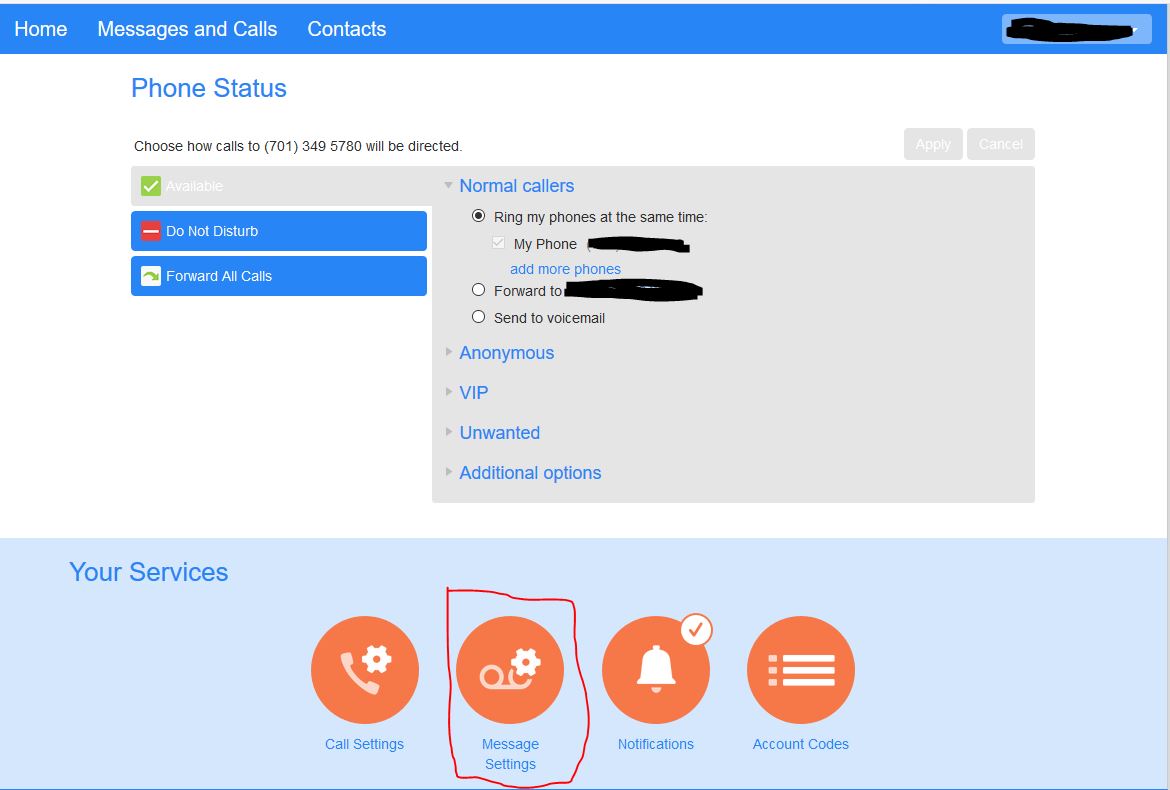Go to Messages and Calls tab

coord(187,29)
